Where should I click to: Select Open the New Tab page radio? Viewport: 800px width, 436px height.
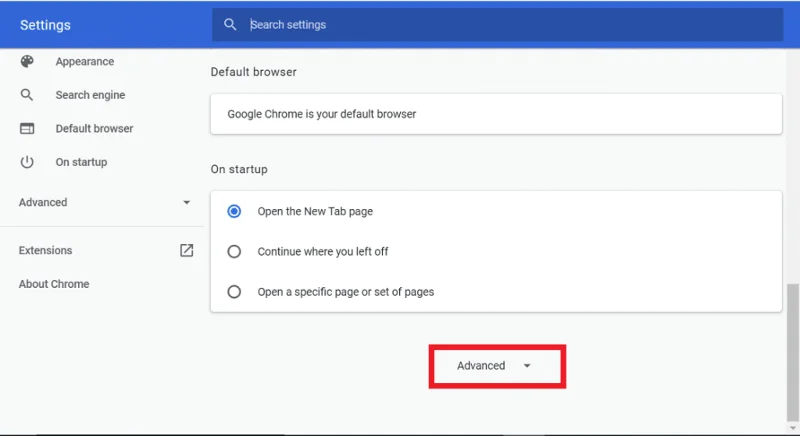point(234,211)
